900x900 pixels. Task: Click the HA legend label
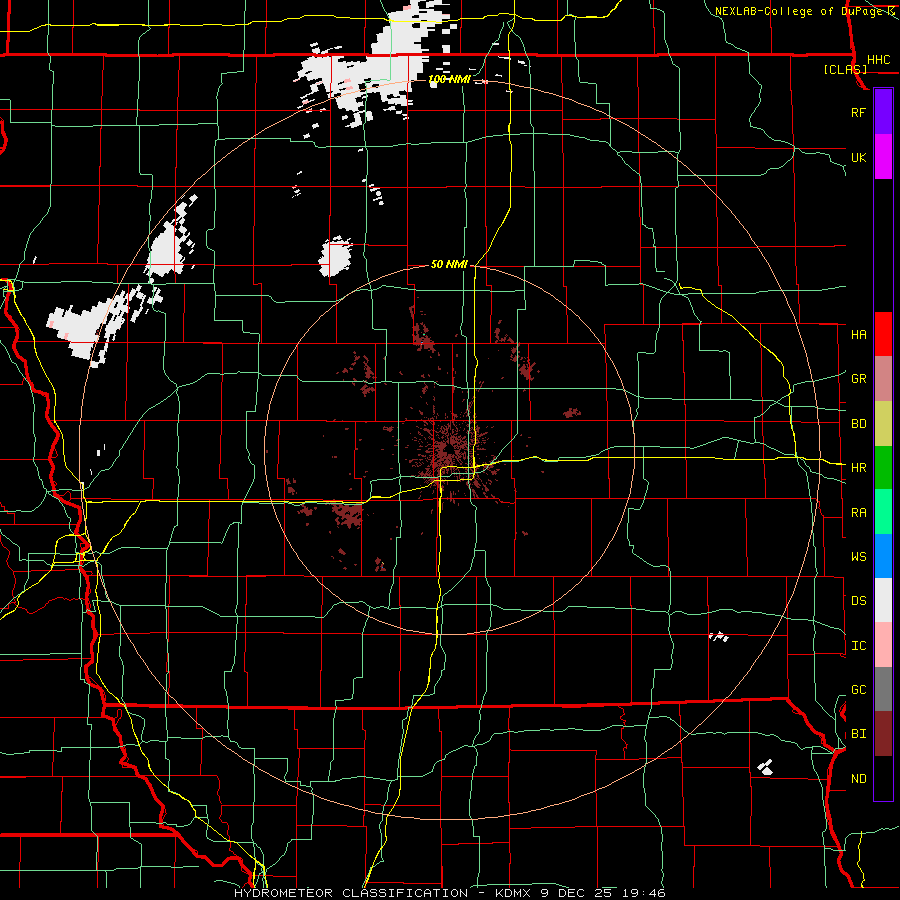pos(858,334)
